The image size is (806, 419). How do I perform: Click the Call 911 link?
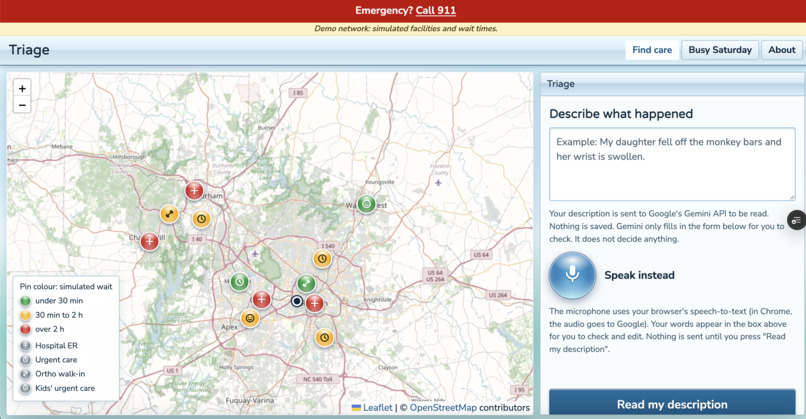tap(436, 10)
